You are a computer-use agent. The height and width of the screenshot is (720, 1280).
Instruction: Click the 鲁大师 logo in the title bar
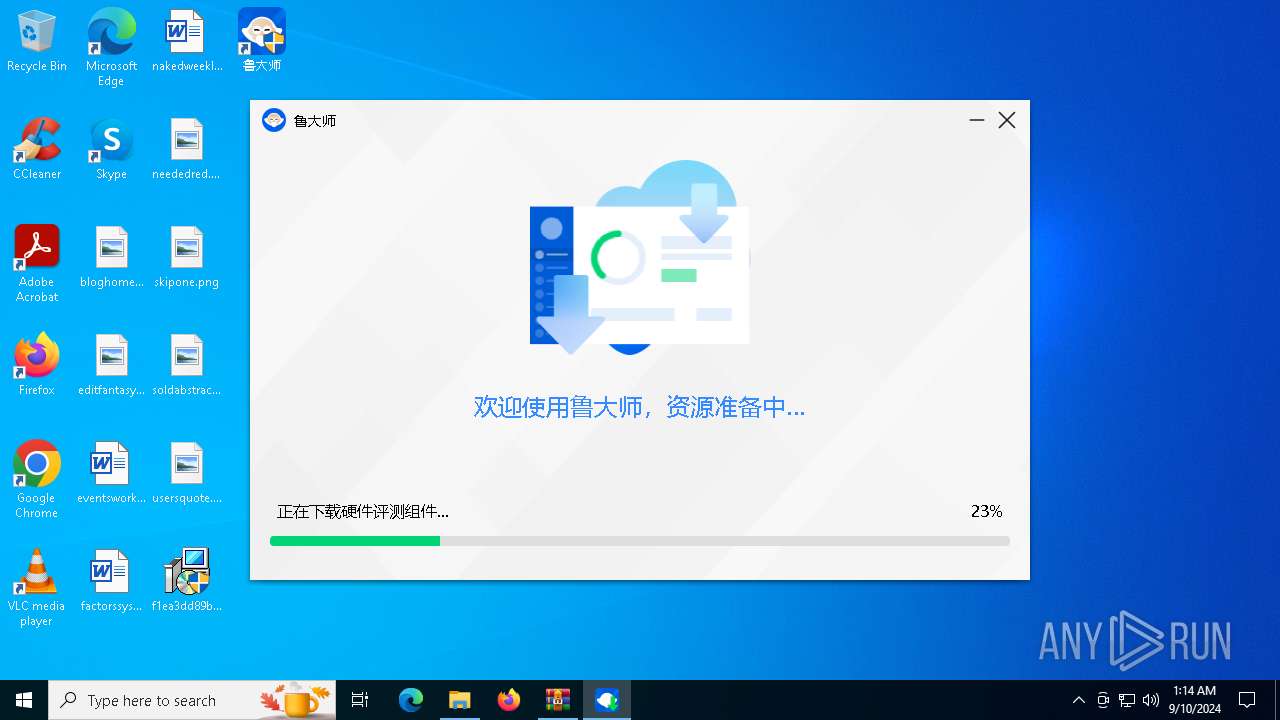point(274,120)
